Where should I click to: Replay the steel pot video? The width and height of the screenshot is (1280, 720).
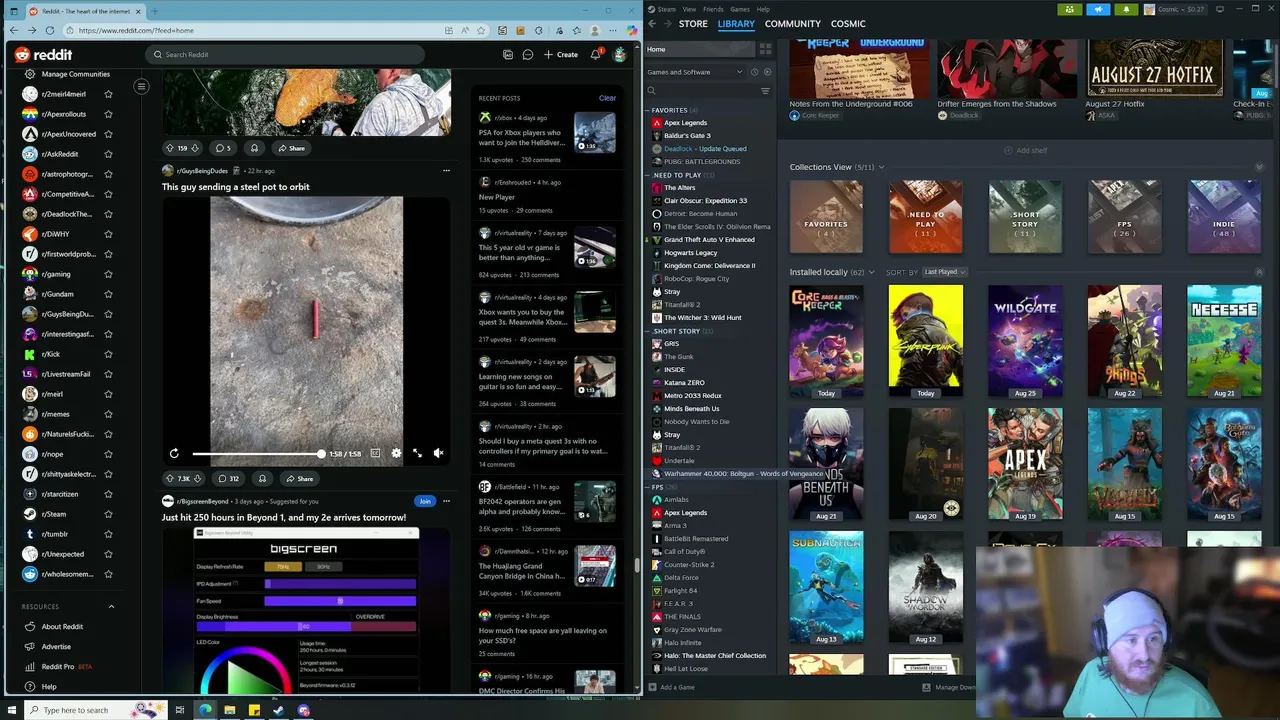[x=174, y=453]
